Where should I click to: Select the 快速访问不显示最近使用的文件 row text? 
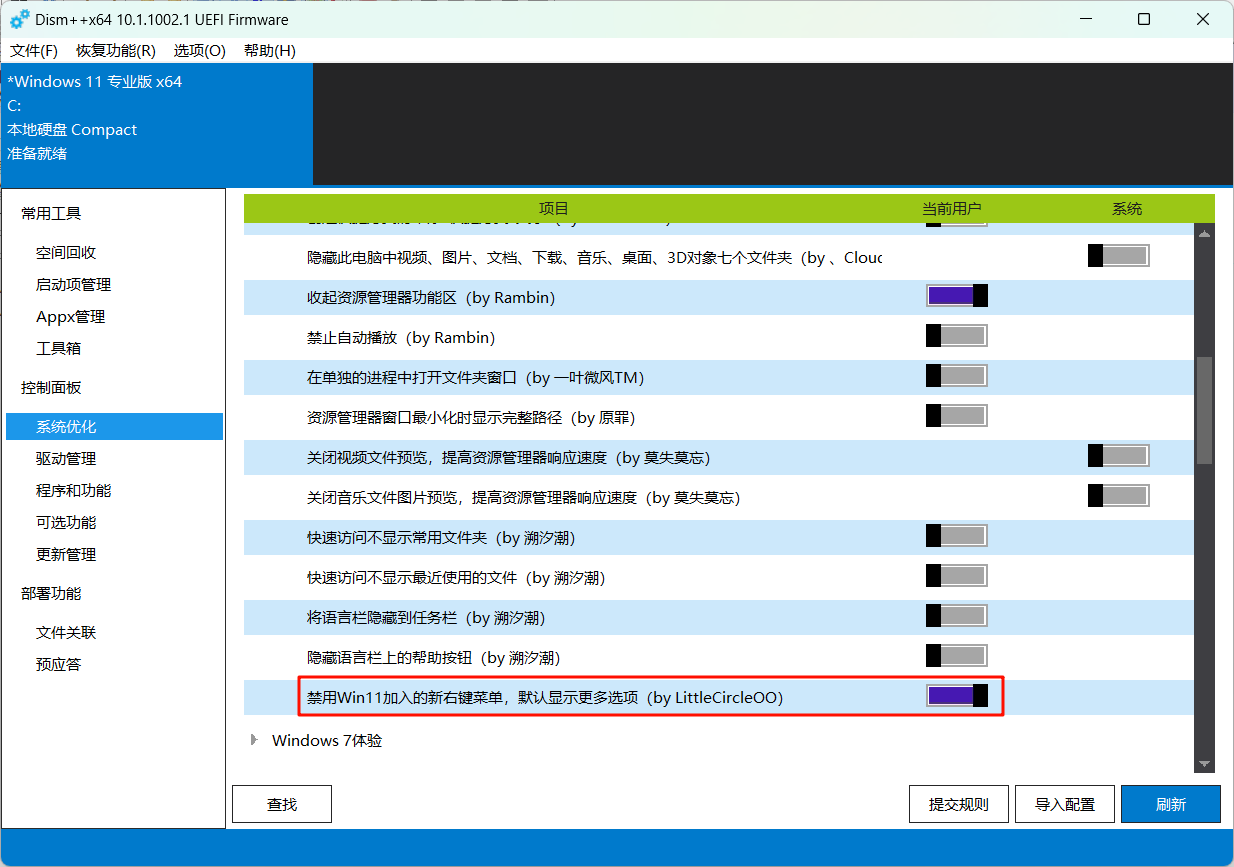(x=456, y=578)
